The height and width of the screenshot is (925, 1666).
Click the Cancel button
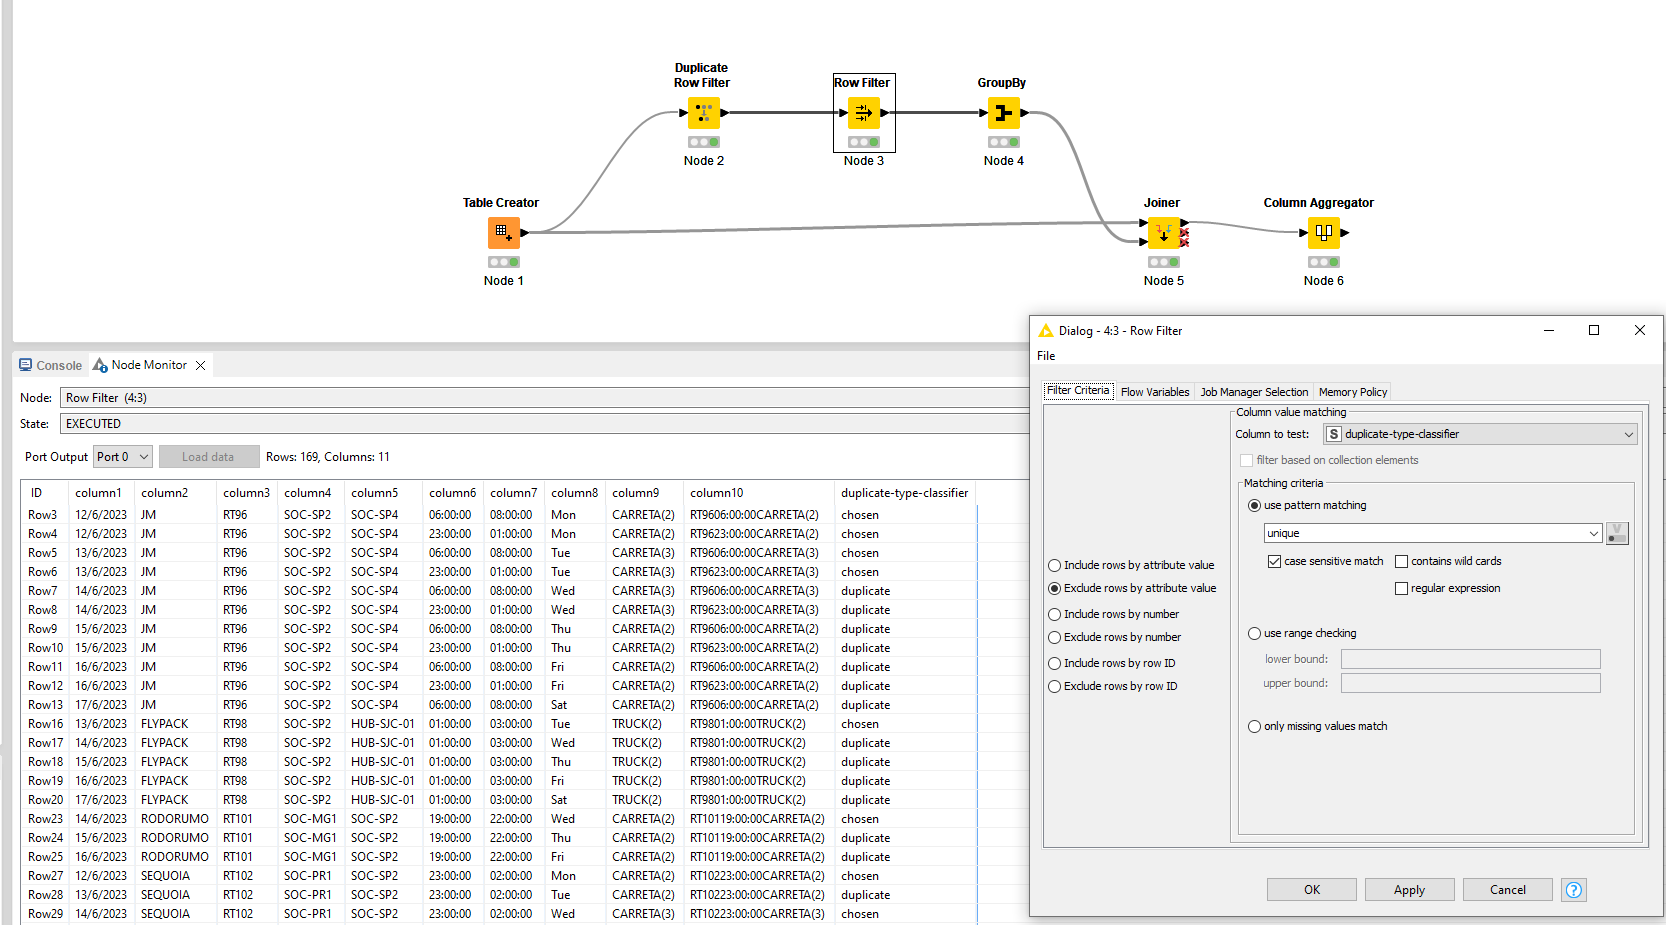(1508, 890)
